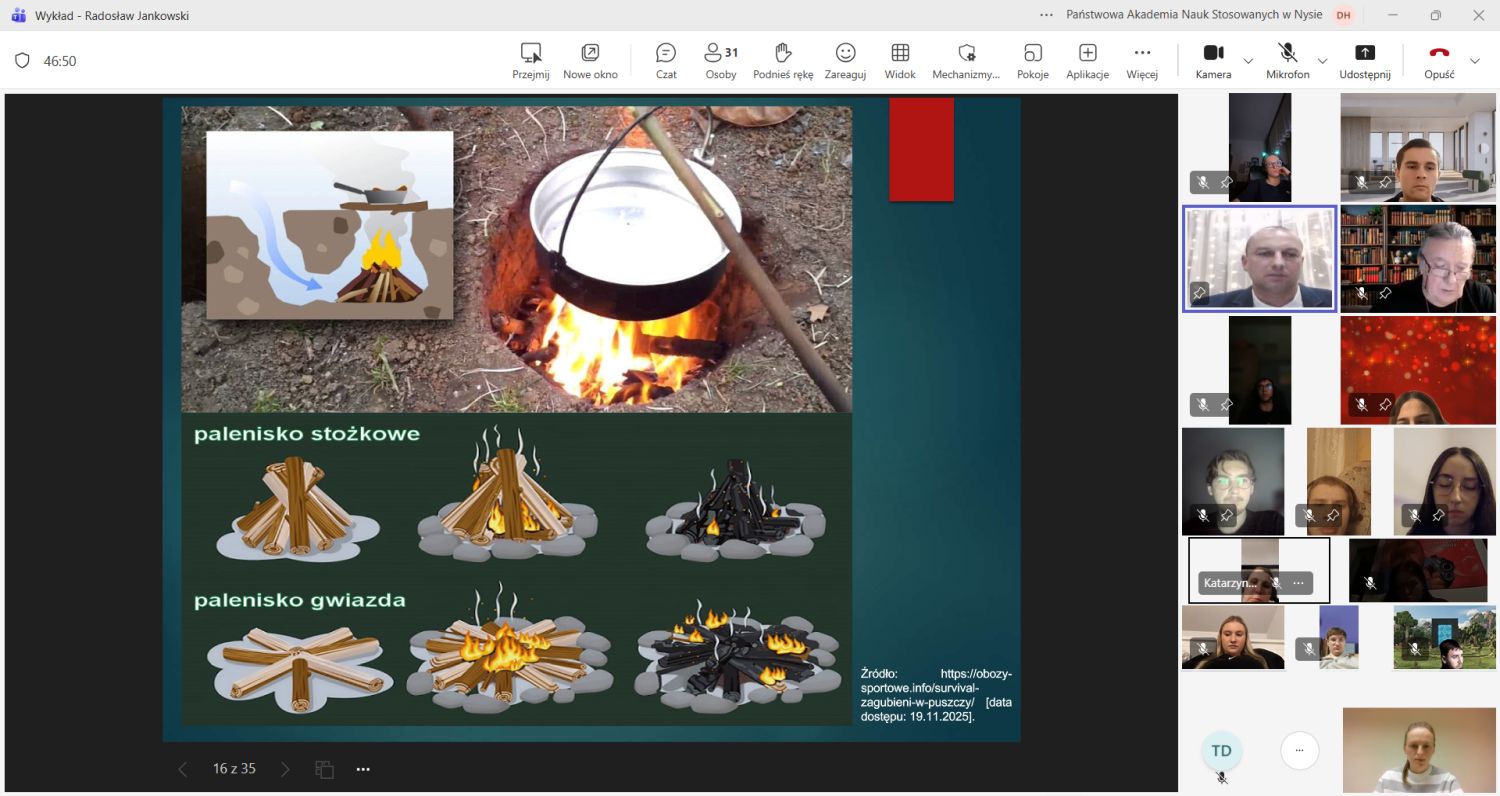This screenshot has height=796, width=1500.
Task: Open the Czat chat panel
Action: [666, 60]
